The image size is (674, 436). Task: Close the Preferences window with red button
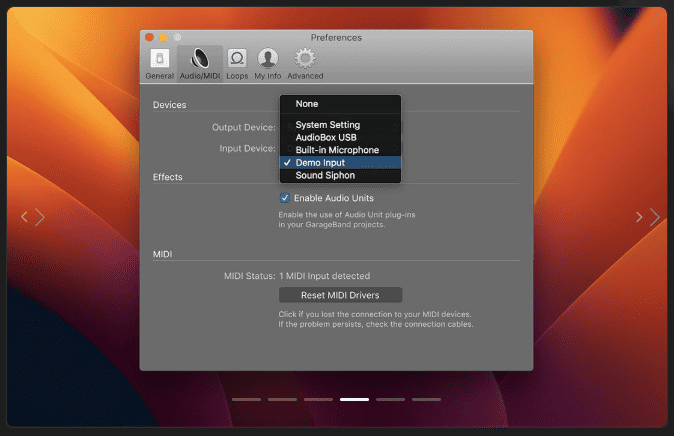pyautogui.click(x=150, y=37)
